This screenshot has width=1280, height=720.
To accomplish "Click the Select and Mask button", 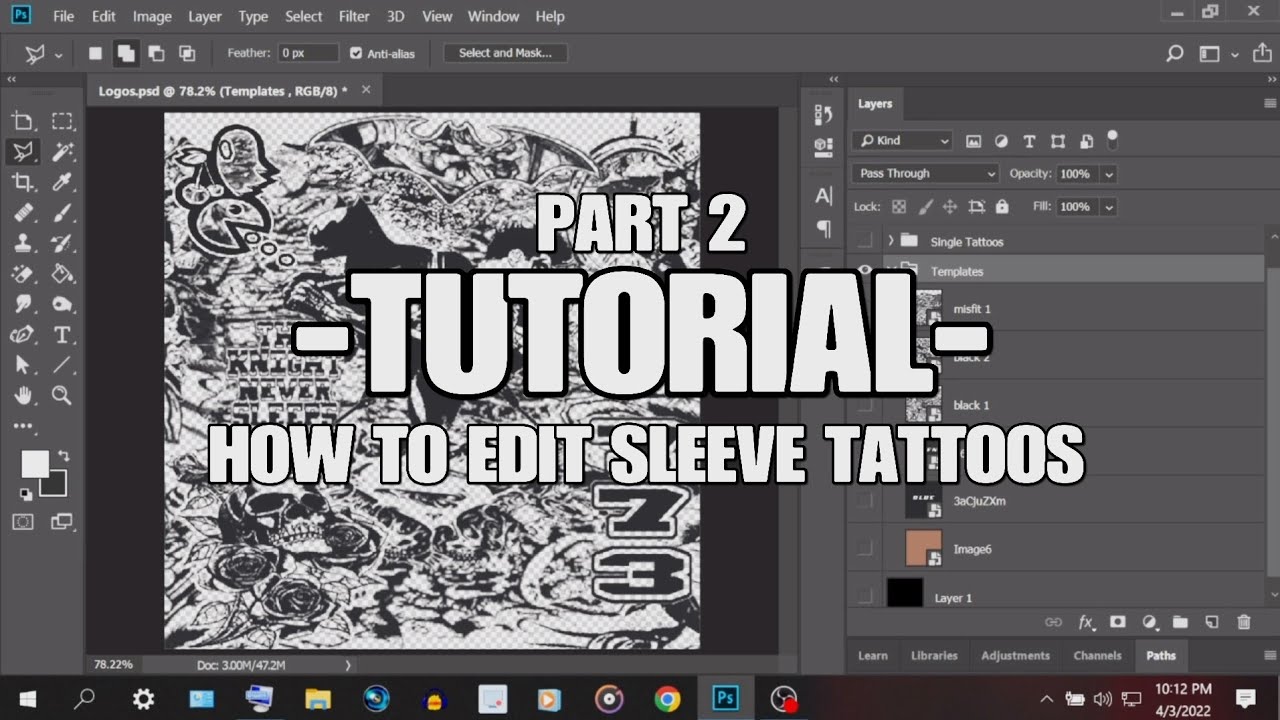I will [x=505, y=53].
